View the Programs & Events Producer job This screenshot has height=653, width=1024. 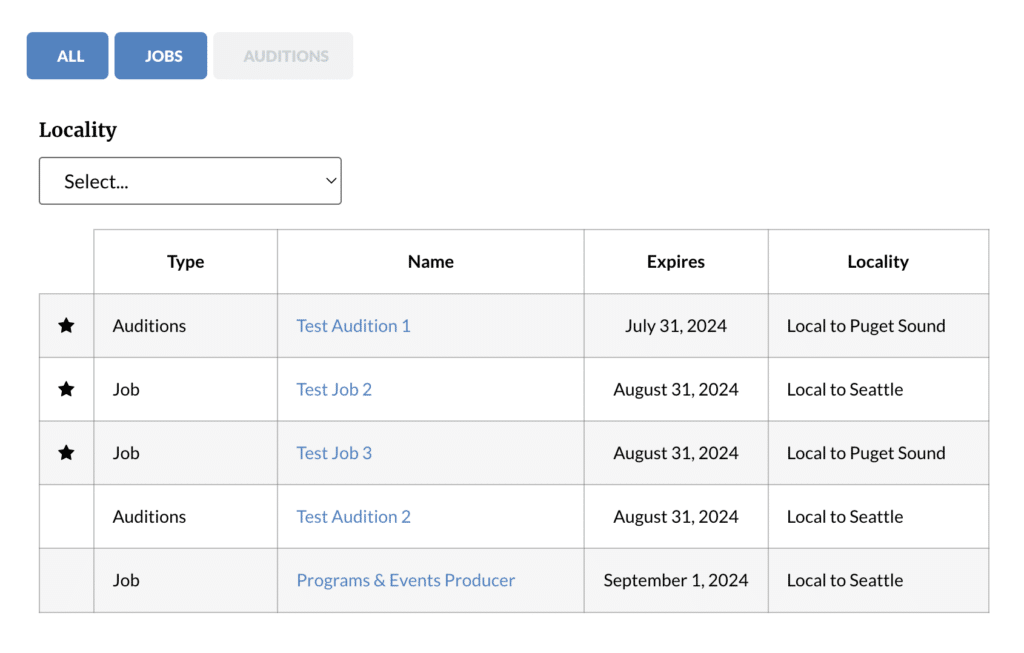[x=405, y=581]
